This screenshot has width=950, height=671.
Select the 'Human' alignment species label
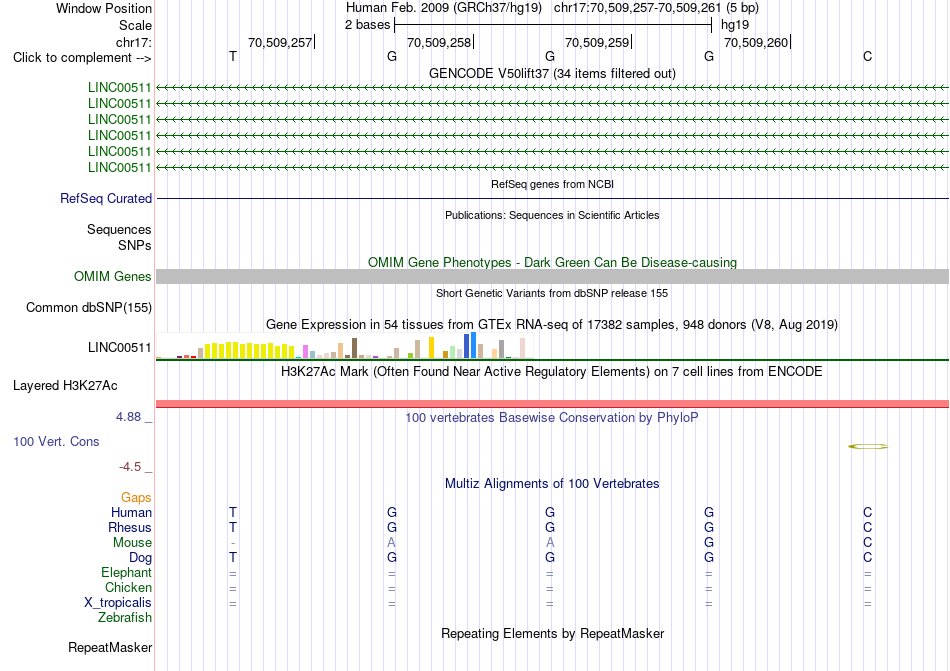pyautogui.click(x=131, y=512)
